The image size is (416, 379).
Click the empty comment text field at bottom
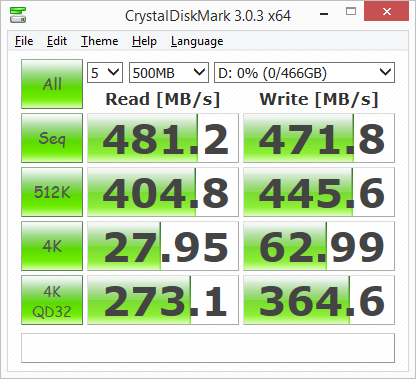[x=208, y=348]
